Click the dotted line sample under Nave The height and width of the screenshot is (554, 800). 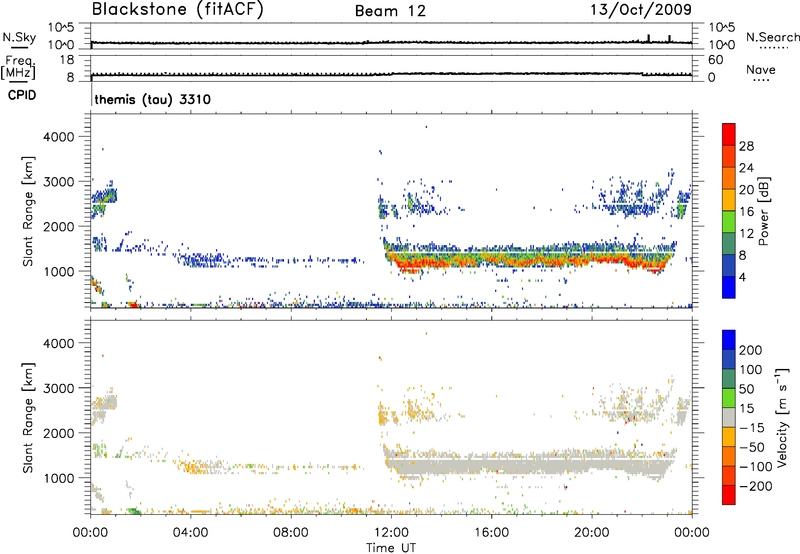pos(761,80)
